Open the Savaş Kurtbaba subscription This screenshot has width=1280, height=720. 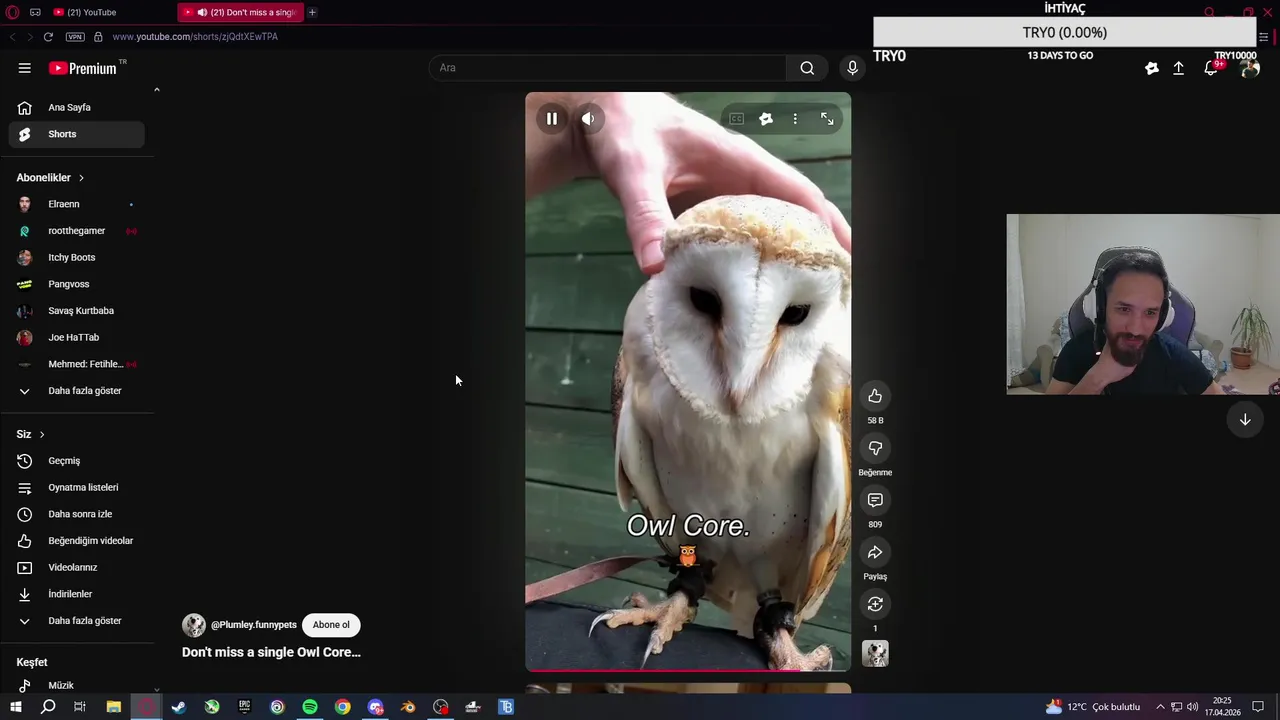pyautogui.click(x=77, y=311)
